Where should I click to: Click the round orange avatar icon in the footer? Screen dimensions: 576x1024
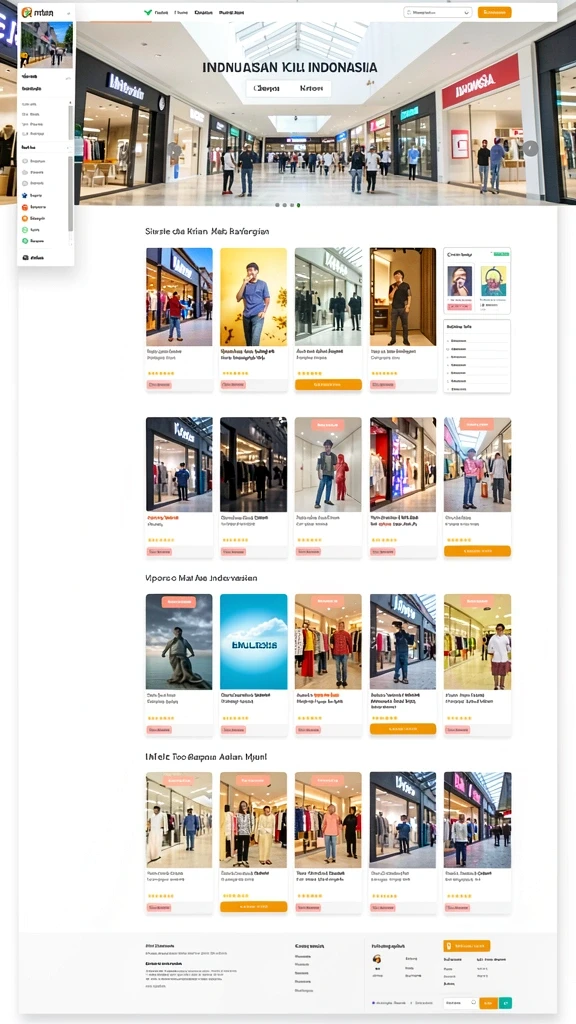click(377, 959)
